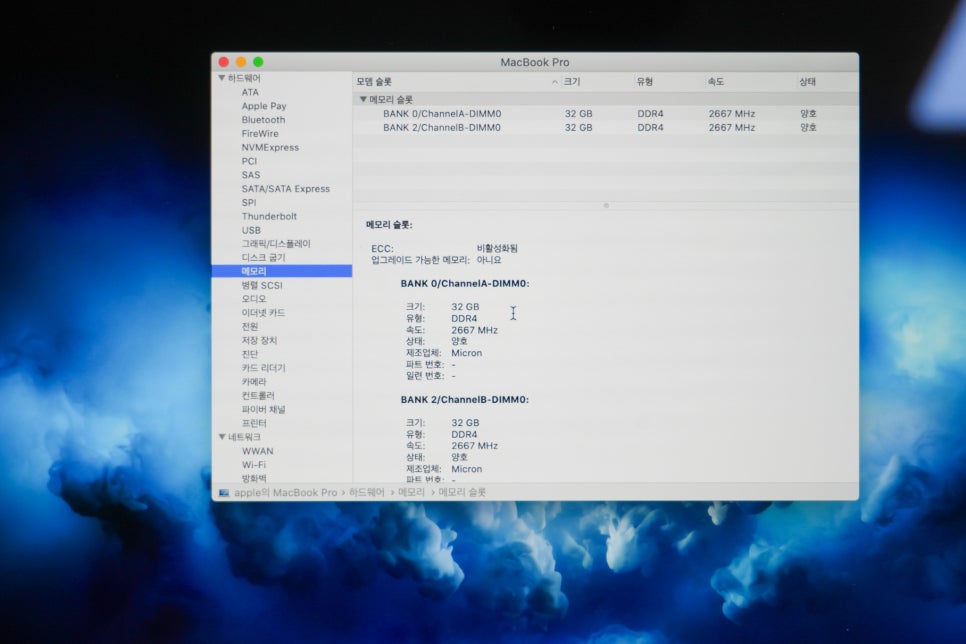The width and height of the screenshot is (966, 644).
Task: Select SAS in the sidebar
Action: 251,175
